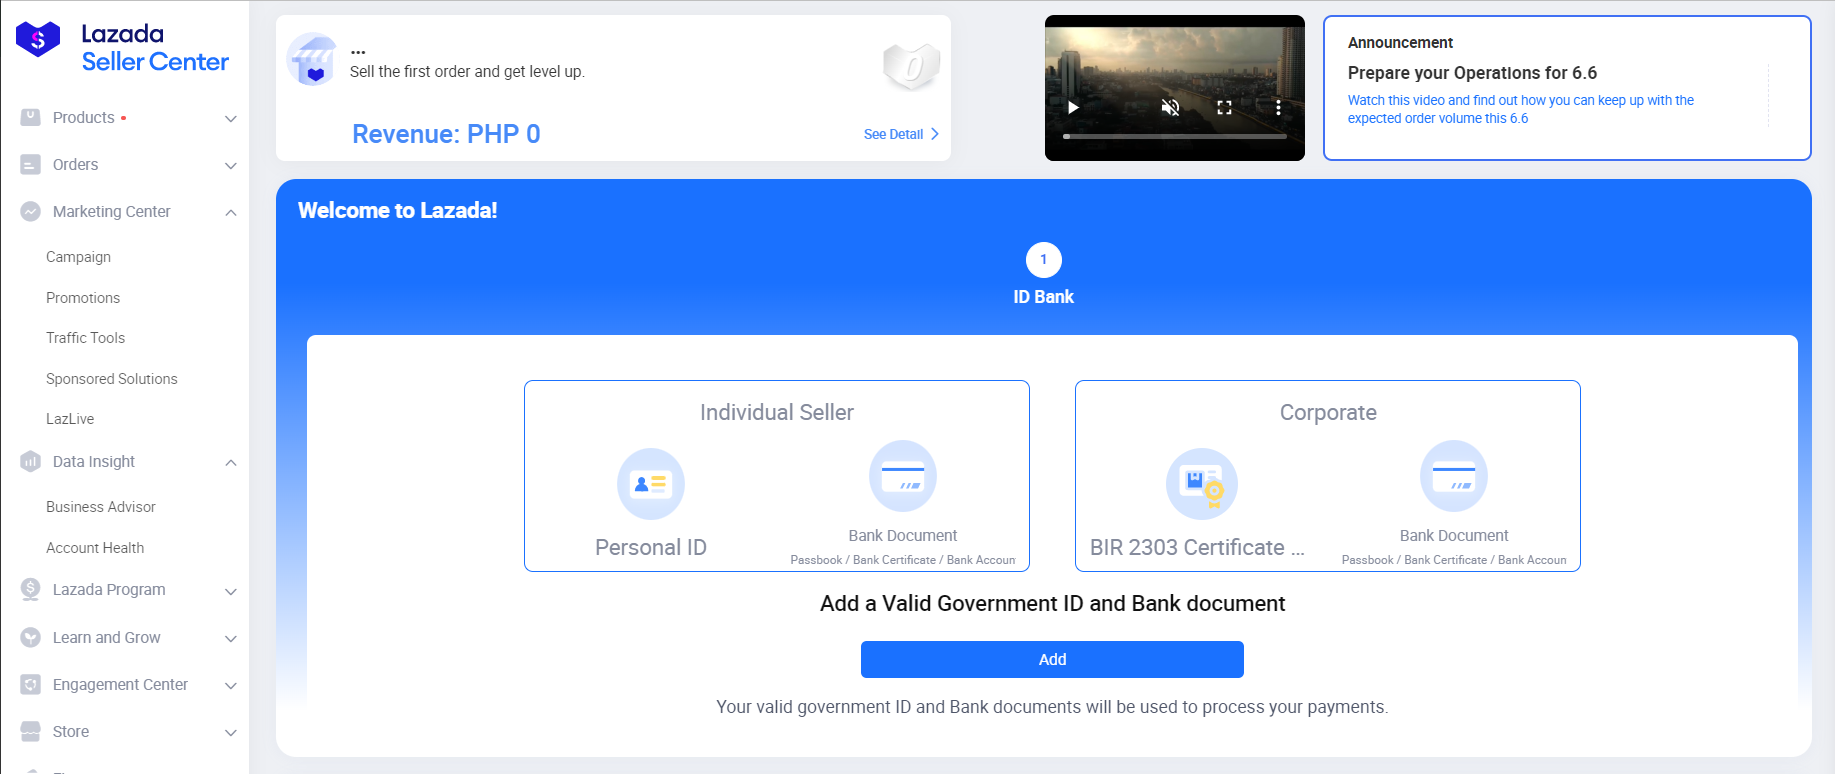The image size is (1835, 774).
Task: Click the Lazada Program coin icon
Action: pos(31,589)
